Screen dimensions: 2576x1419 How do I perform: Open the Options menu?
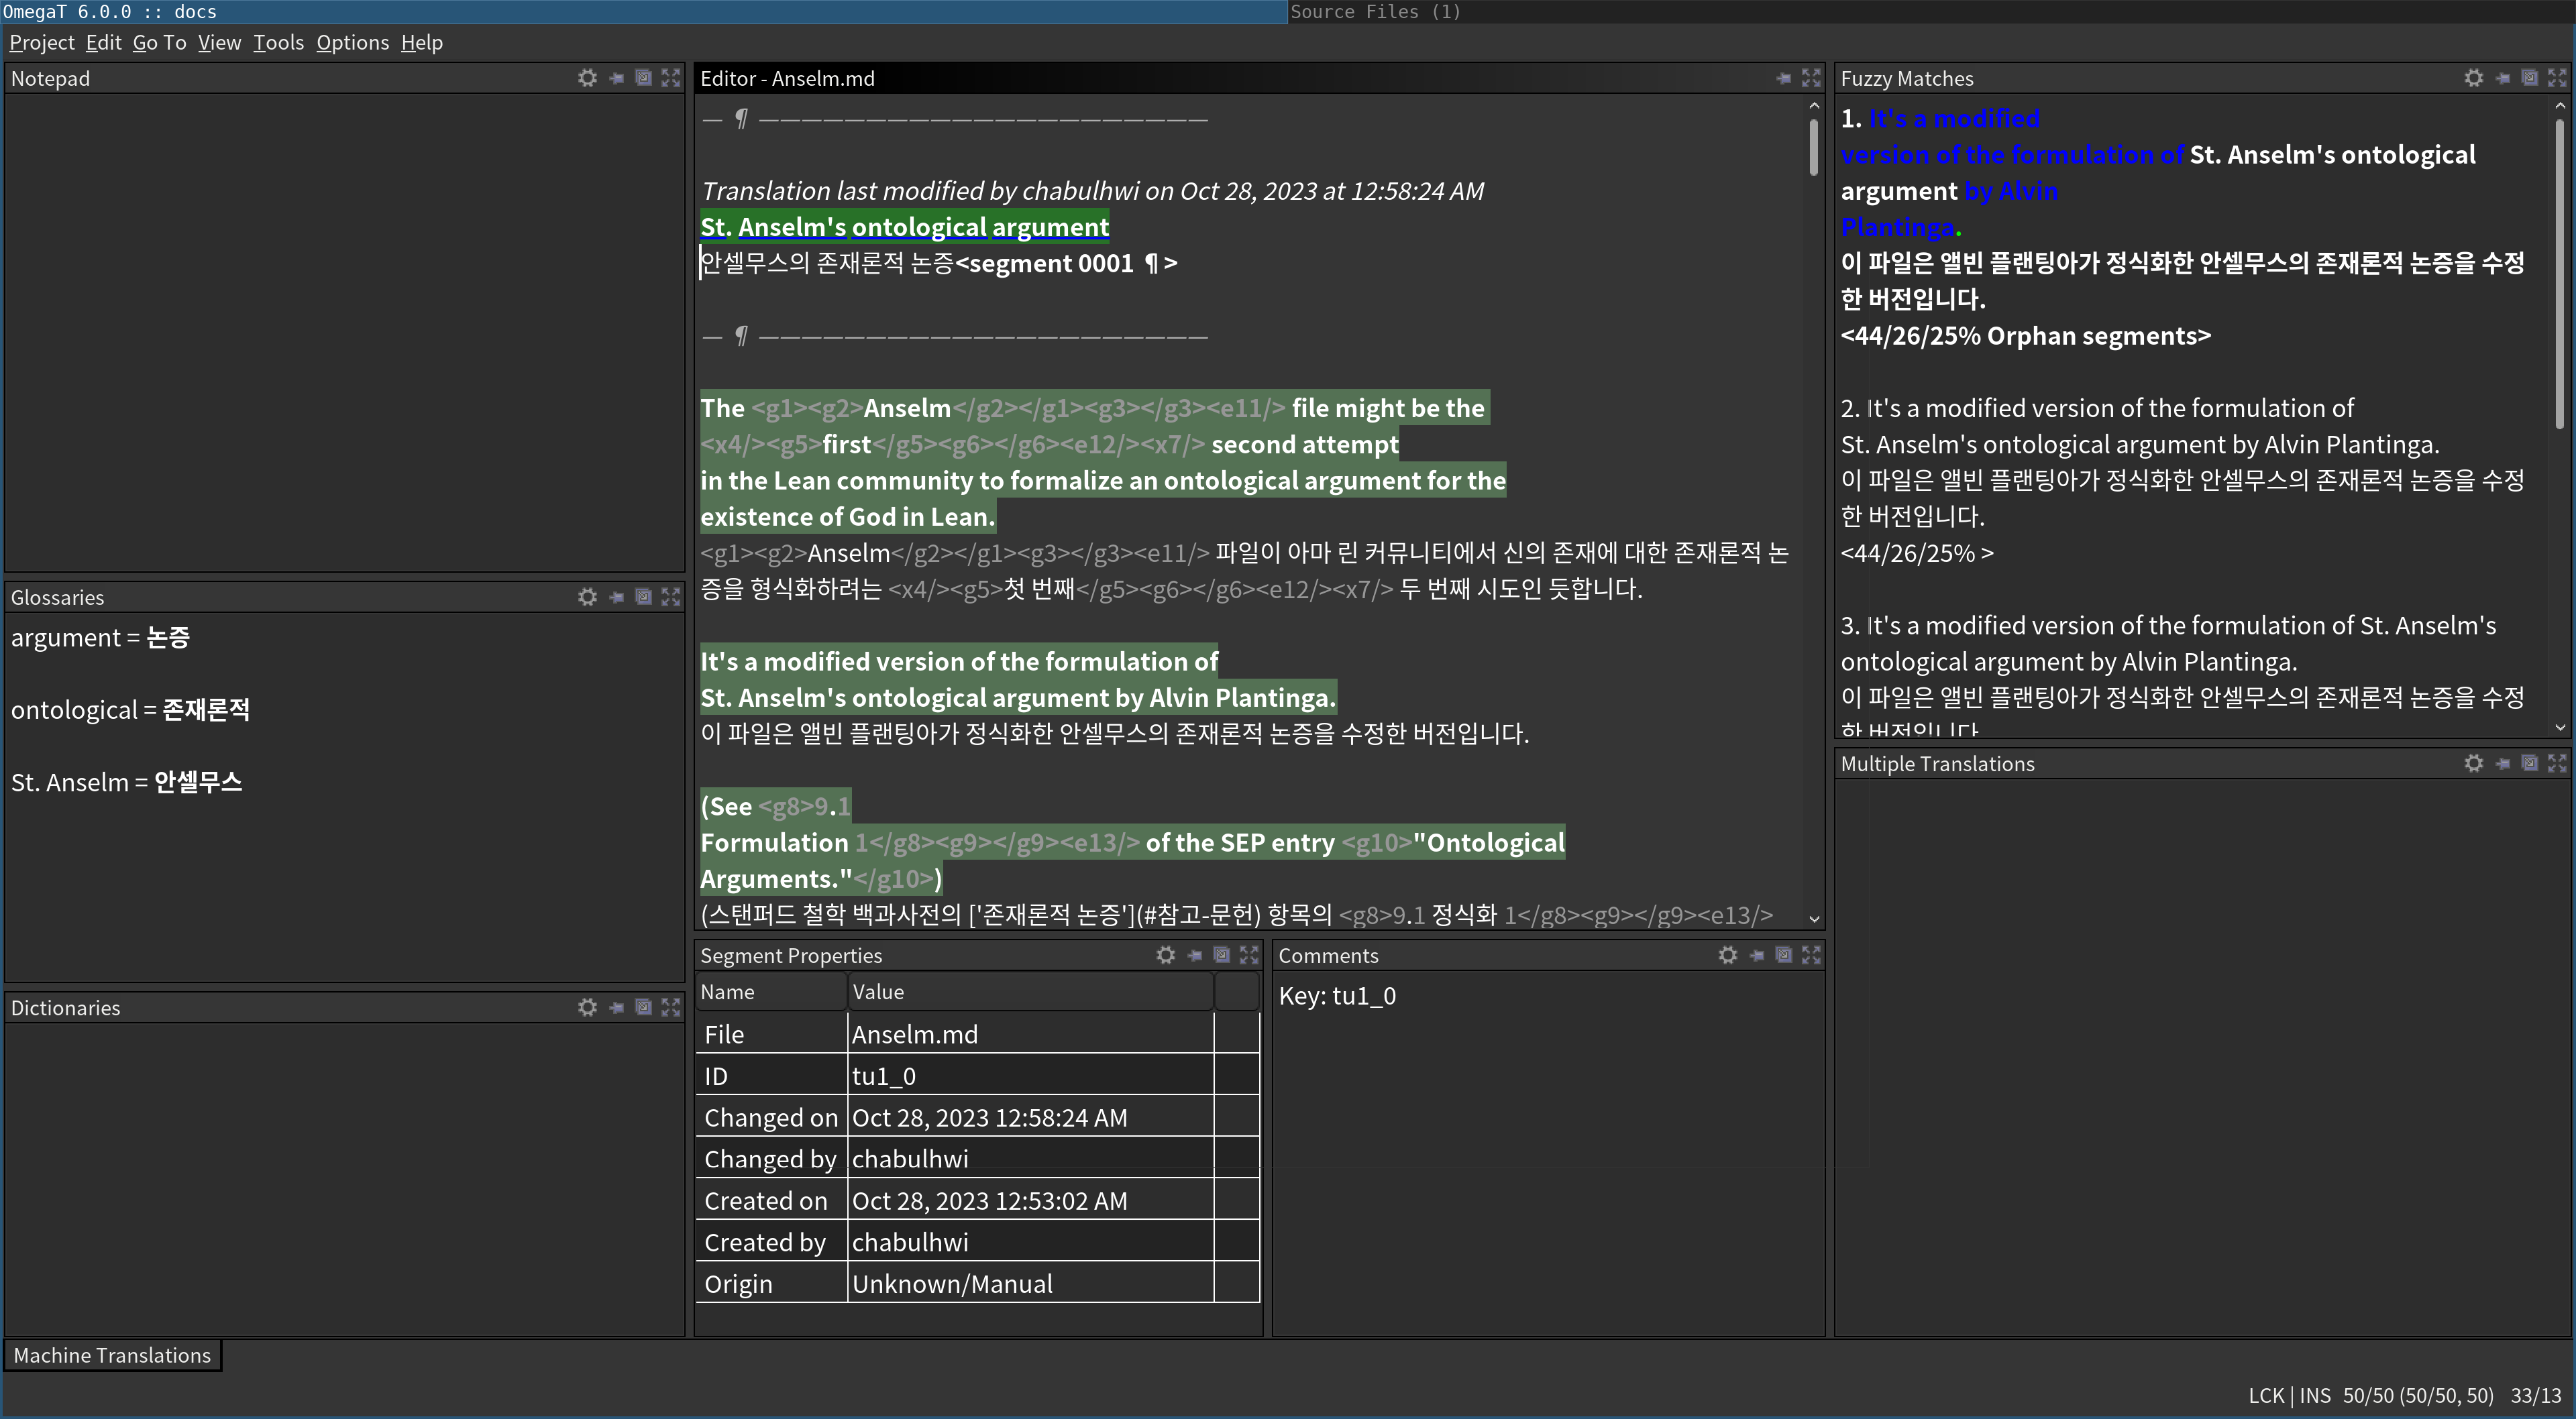(352, 42)
